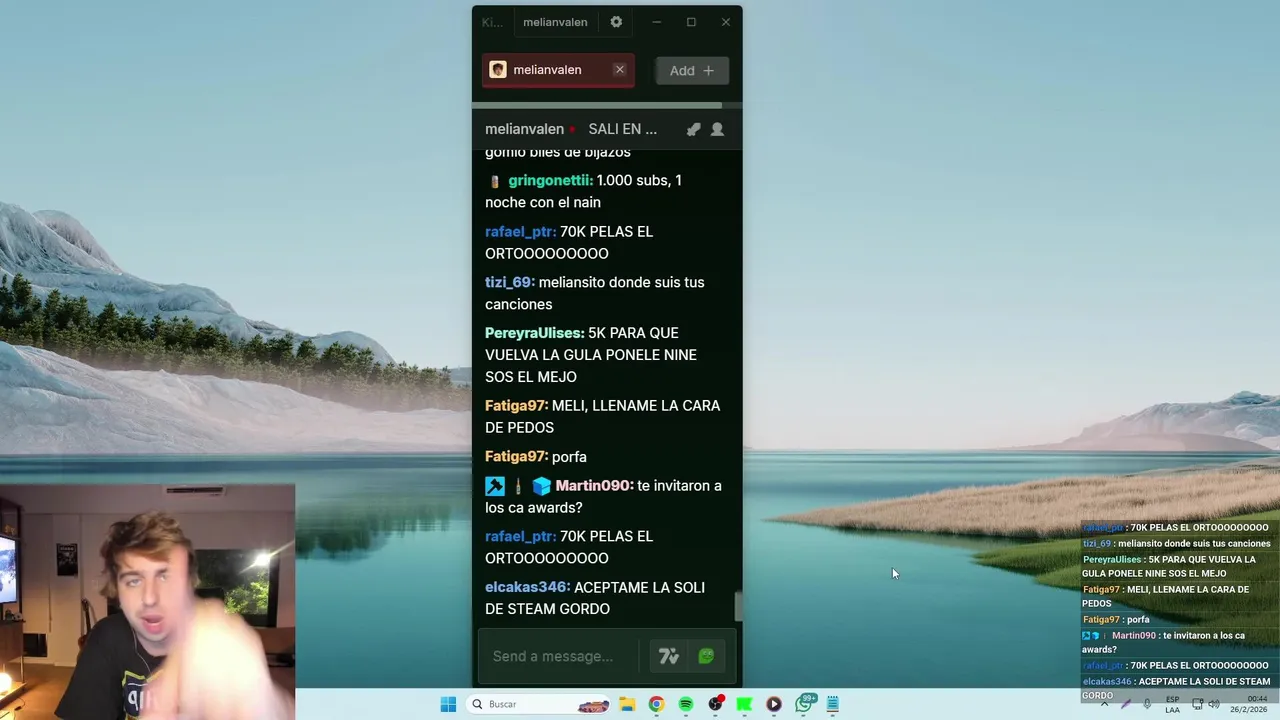Screen dimensions: 1280x720
Task: Click username PereyraUlises in chat
Action: pyautogui.click(x=534, y=333)
